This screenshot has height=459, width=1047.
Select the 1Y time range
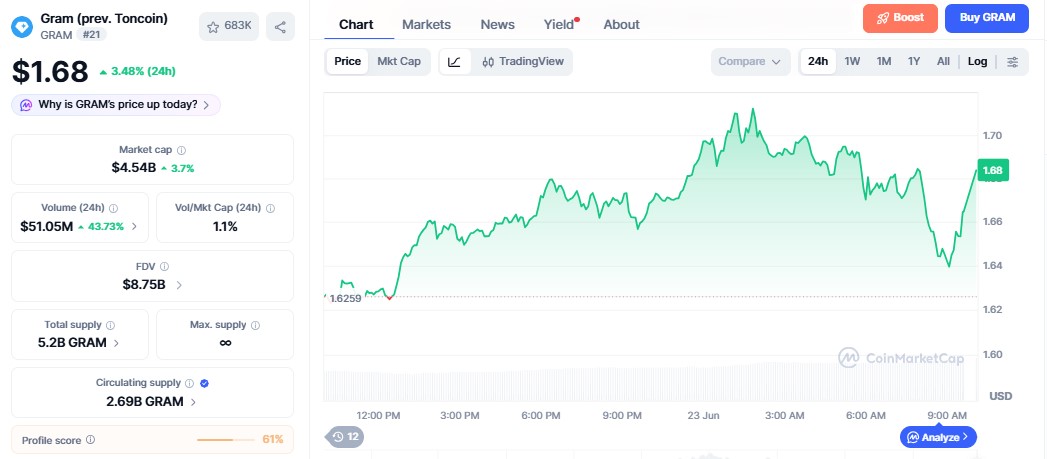pyautogui.click(x=914, y=61)
